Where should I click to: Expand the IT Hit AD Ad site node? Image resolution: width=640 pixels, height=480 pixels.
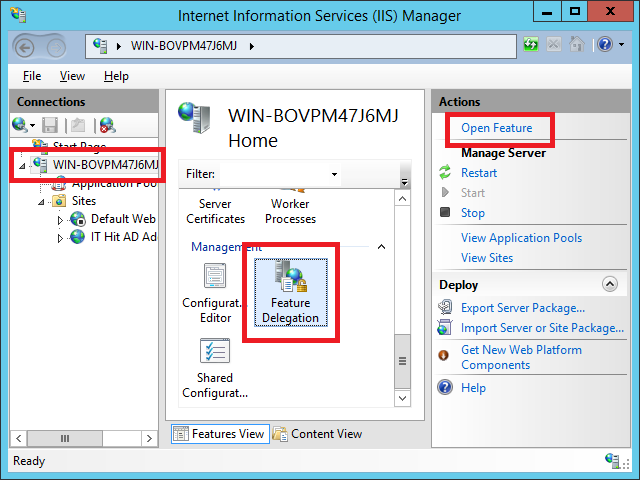pyautogui.click(x=60, y=238)
